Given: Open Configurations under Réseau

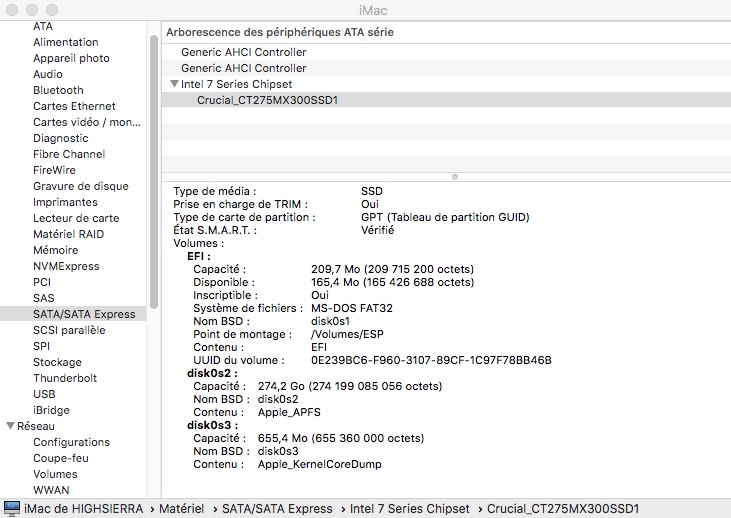Looking at the screenshot, I should [71, 442].
